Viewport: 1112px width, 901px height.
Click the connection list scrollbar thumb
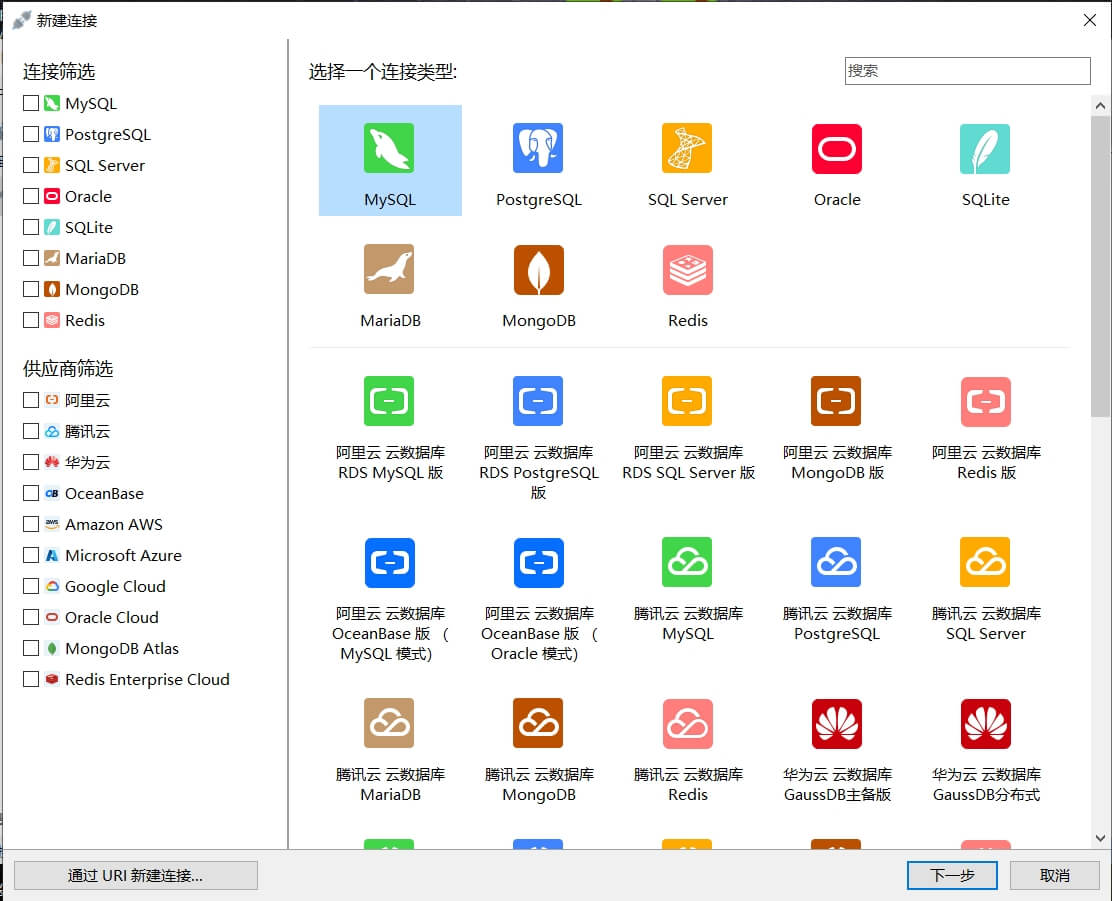(x=1100, y=267)
